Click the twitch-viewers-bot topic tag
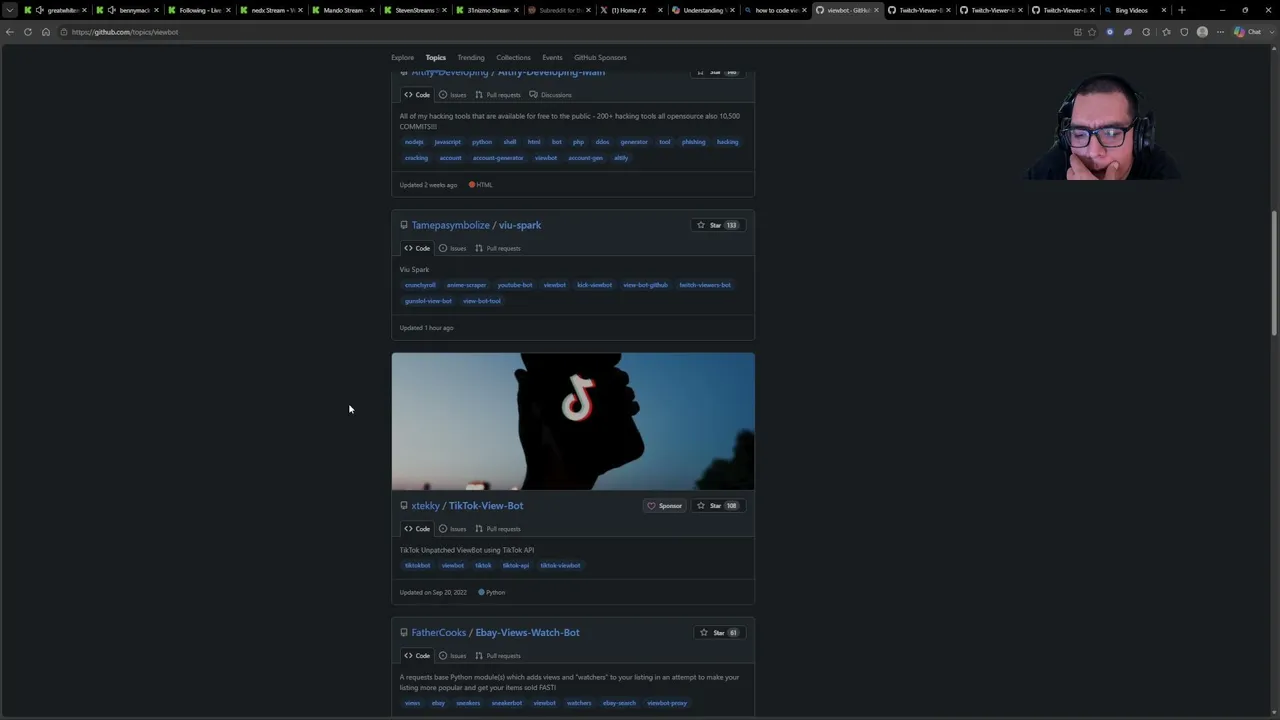The width and height of the screenshot is (1280, 720). click(x=705, y=285)
